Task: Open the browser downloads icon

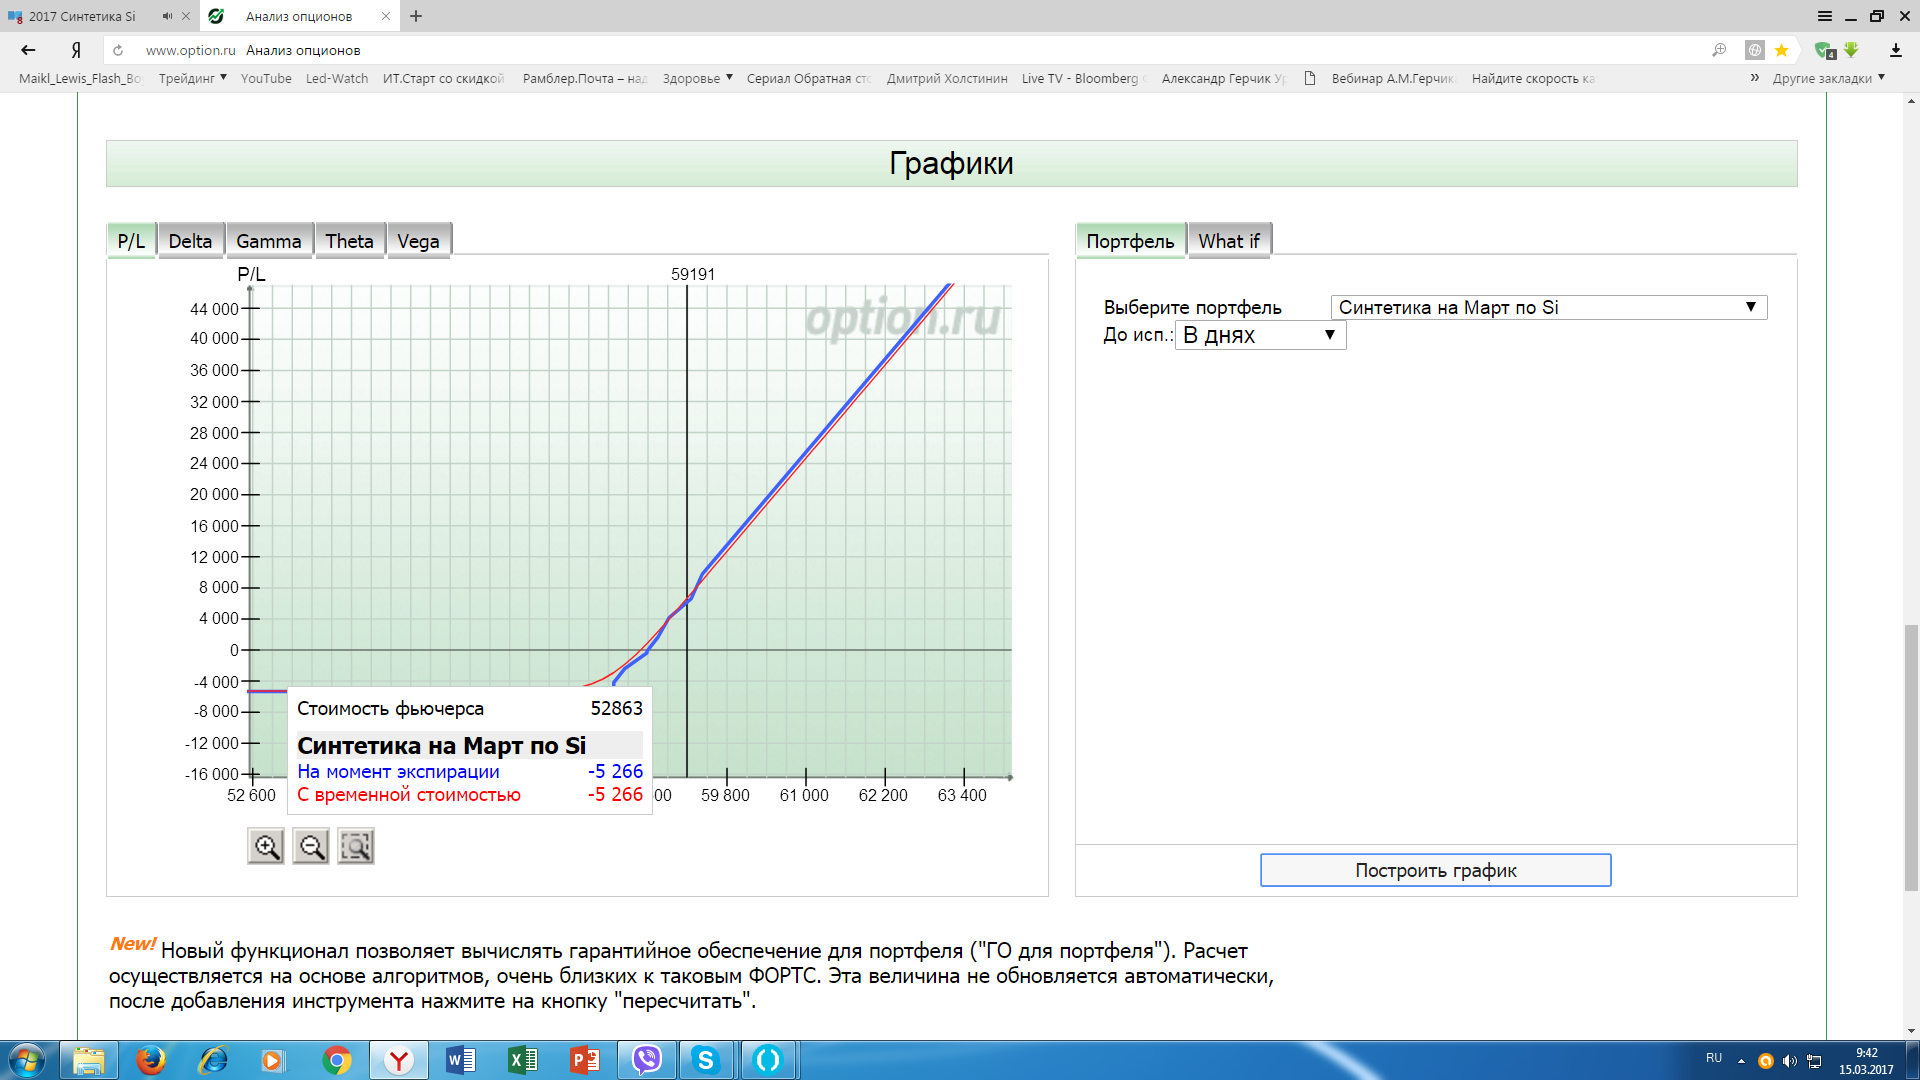Action: coord(1895,50)
